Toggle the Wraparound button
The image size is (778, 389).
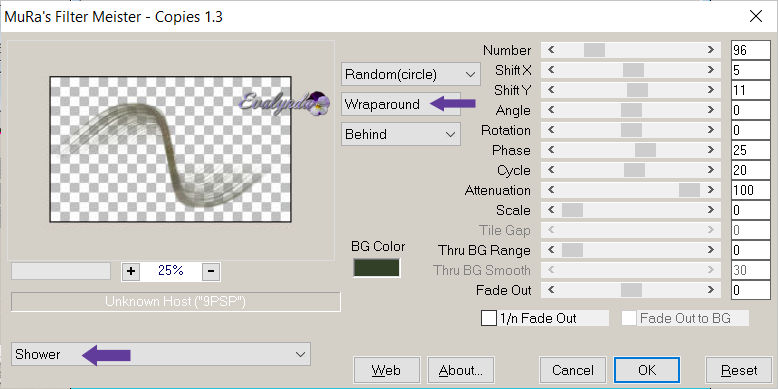[401, 104]
